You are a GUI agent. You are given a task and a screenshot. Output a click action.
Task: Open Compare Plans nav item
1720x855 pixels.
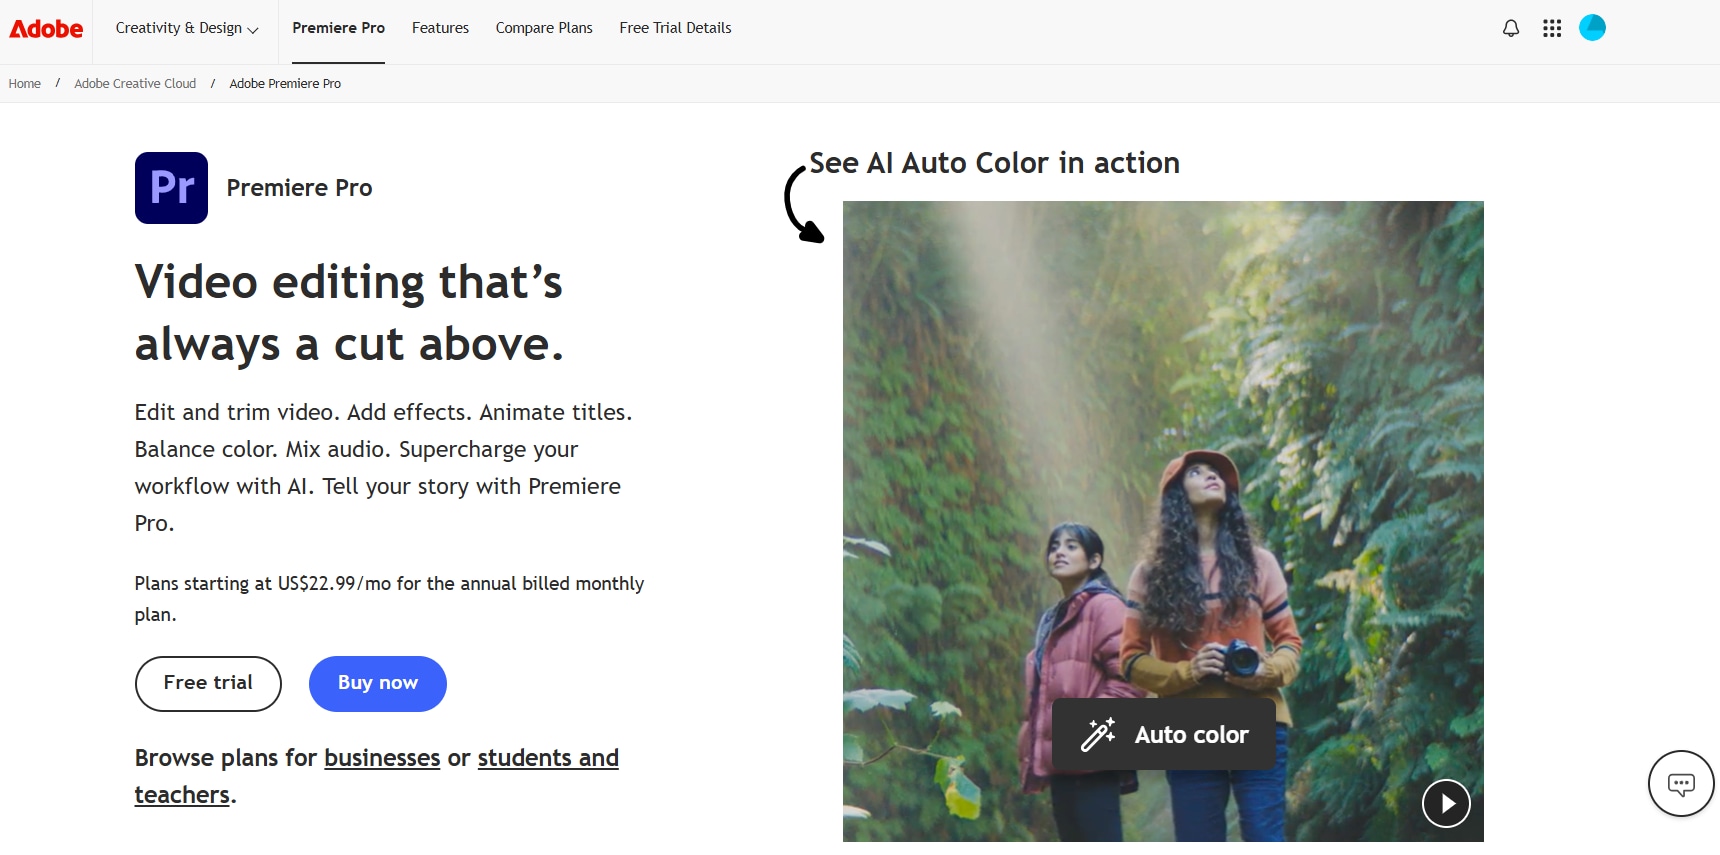(x=544, y=28)
